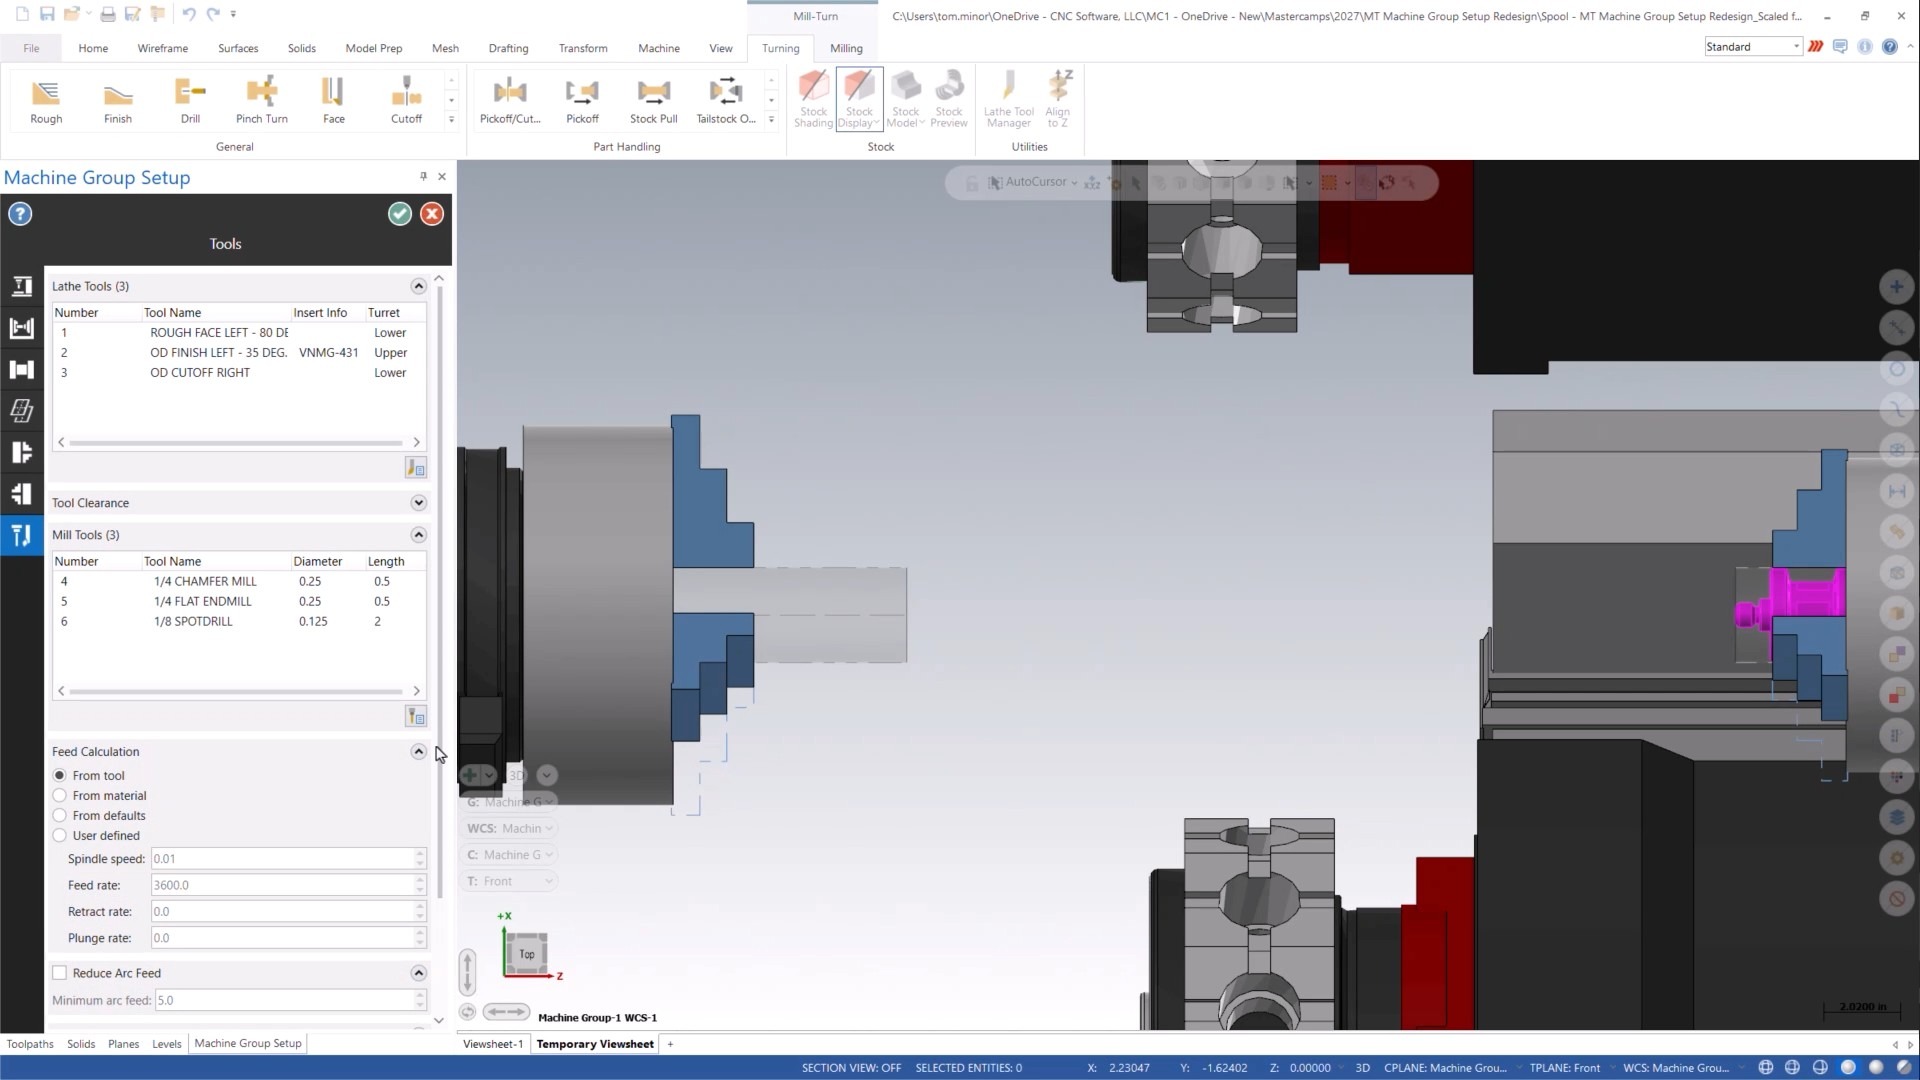The image size is (1920, 1080).
Task: Switch to the Toolpaths manager tab
Action: tap(30, 1044)
